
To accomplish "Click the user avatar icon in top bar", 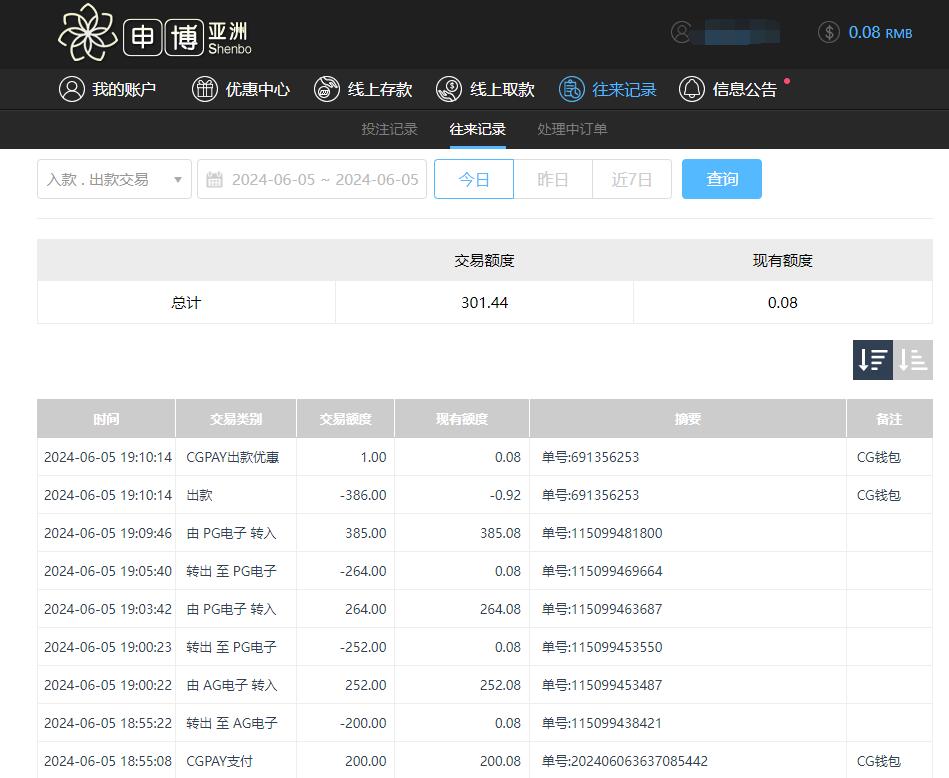I will tap(682, 31).
